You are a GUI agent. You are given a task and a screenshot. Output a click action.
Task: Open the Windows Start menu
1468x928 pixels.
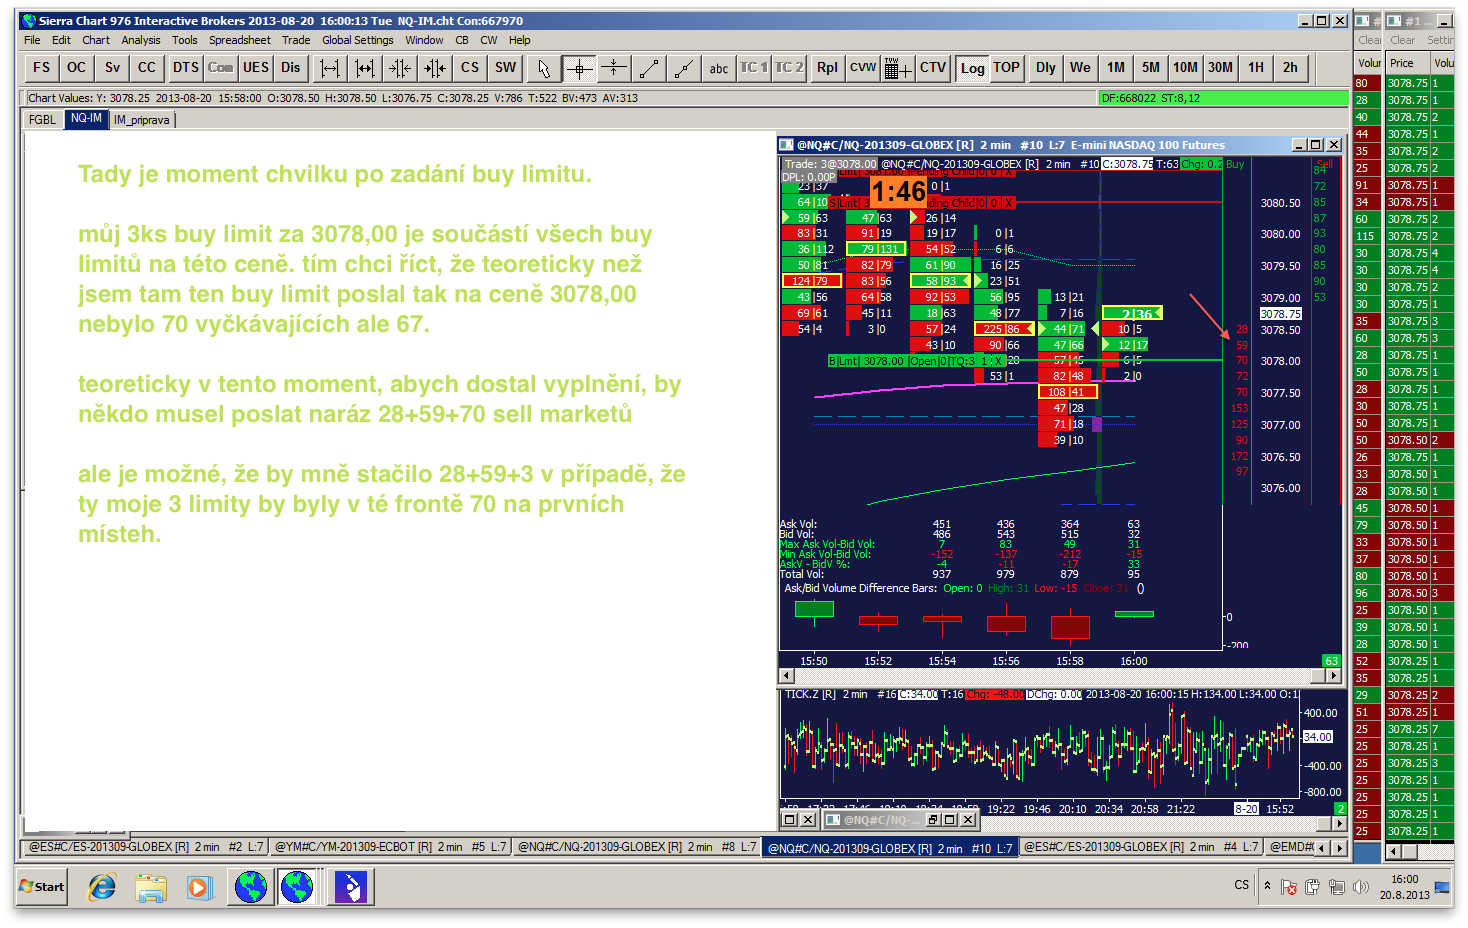[42, 887]
